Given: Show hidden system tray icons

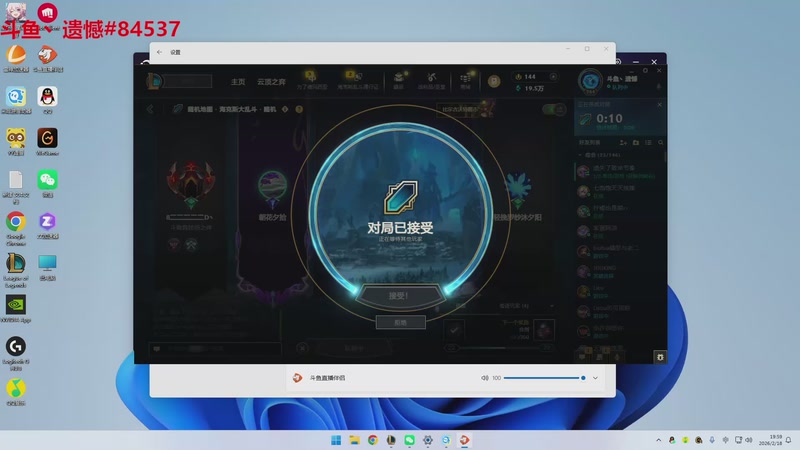Looking at the screenshot, I should tap(659, 440).
